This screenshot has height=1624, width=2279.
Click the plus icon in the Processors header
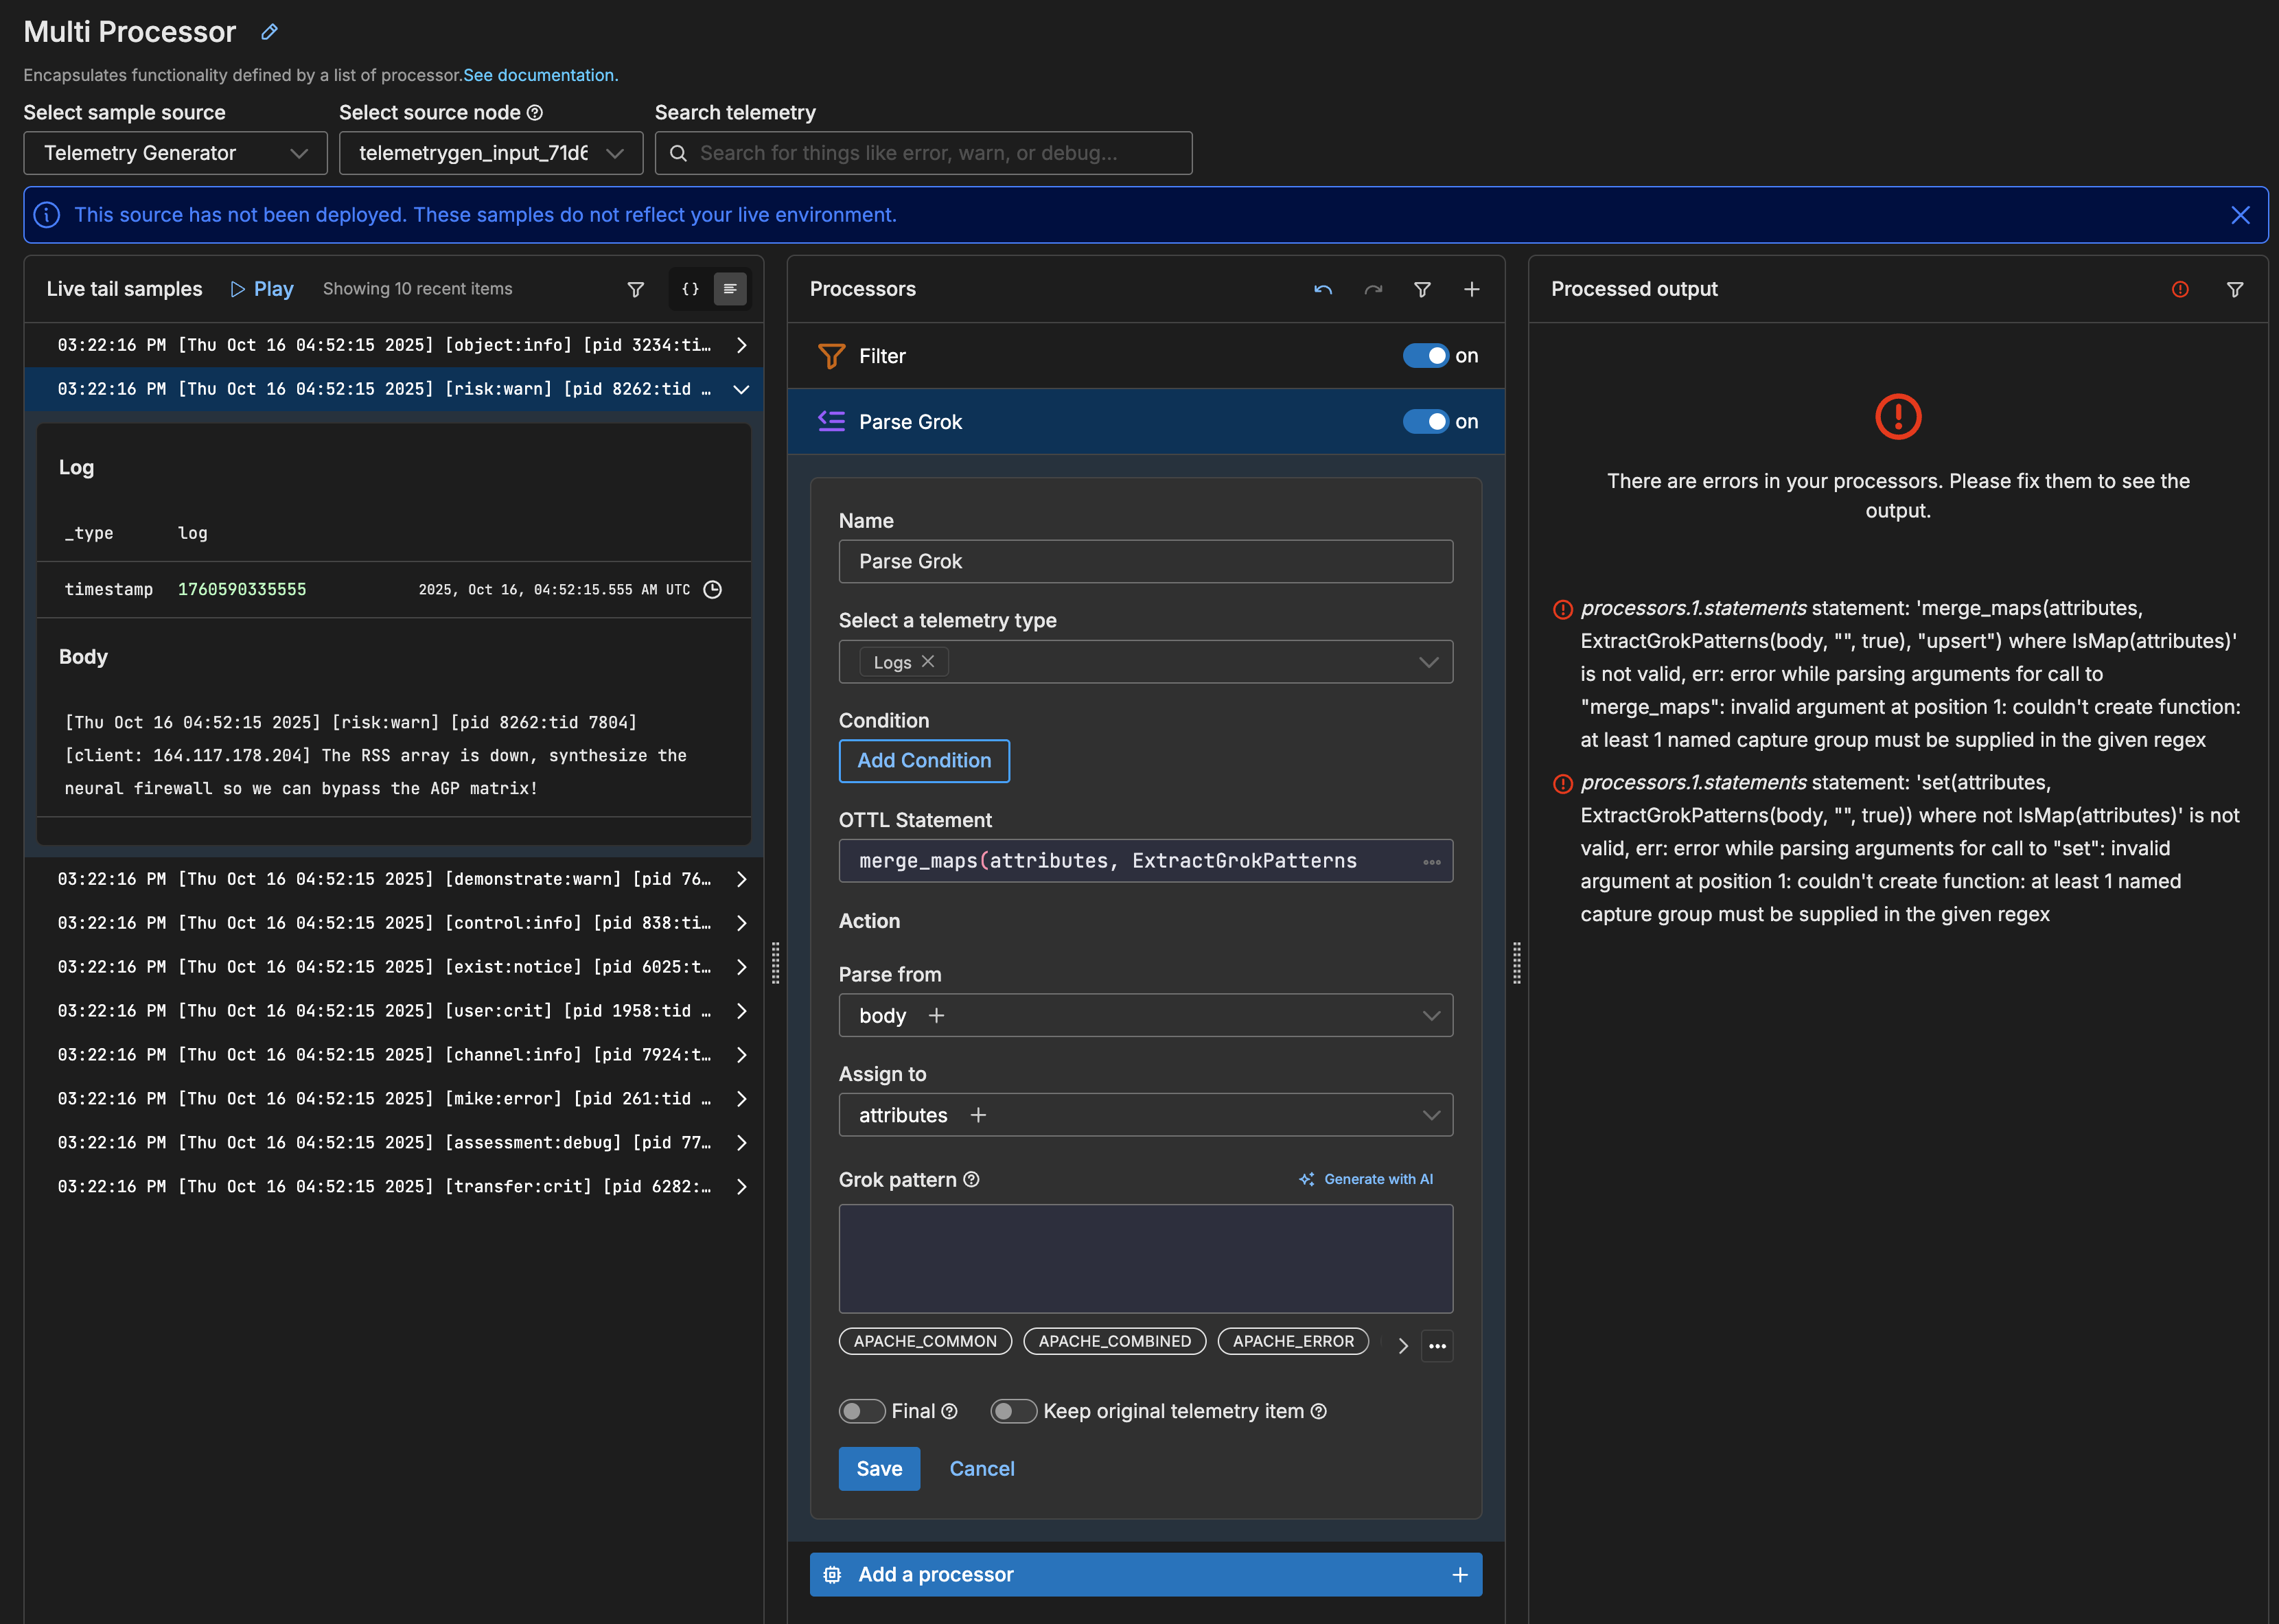coord(1471,289)
